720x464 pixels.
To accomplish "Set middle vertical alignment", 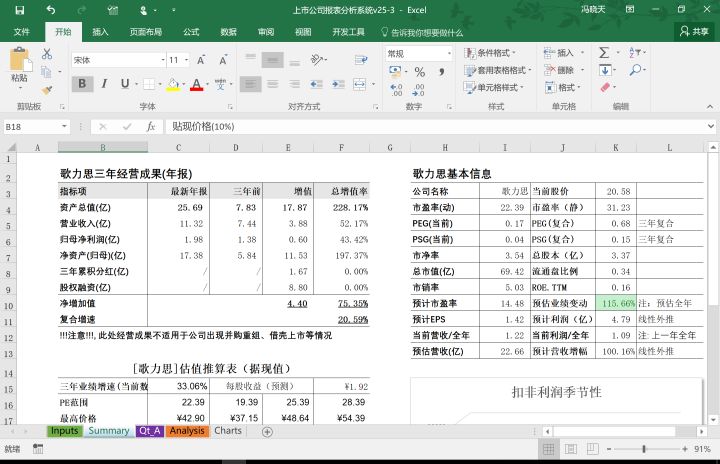I will [273, 60].
